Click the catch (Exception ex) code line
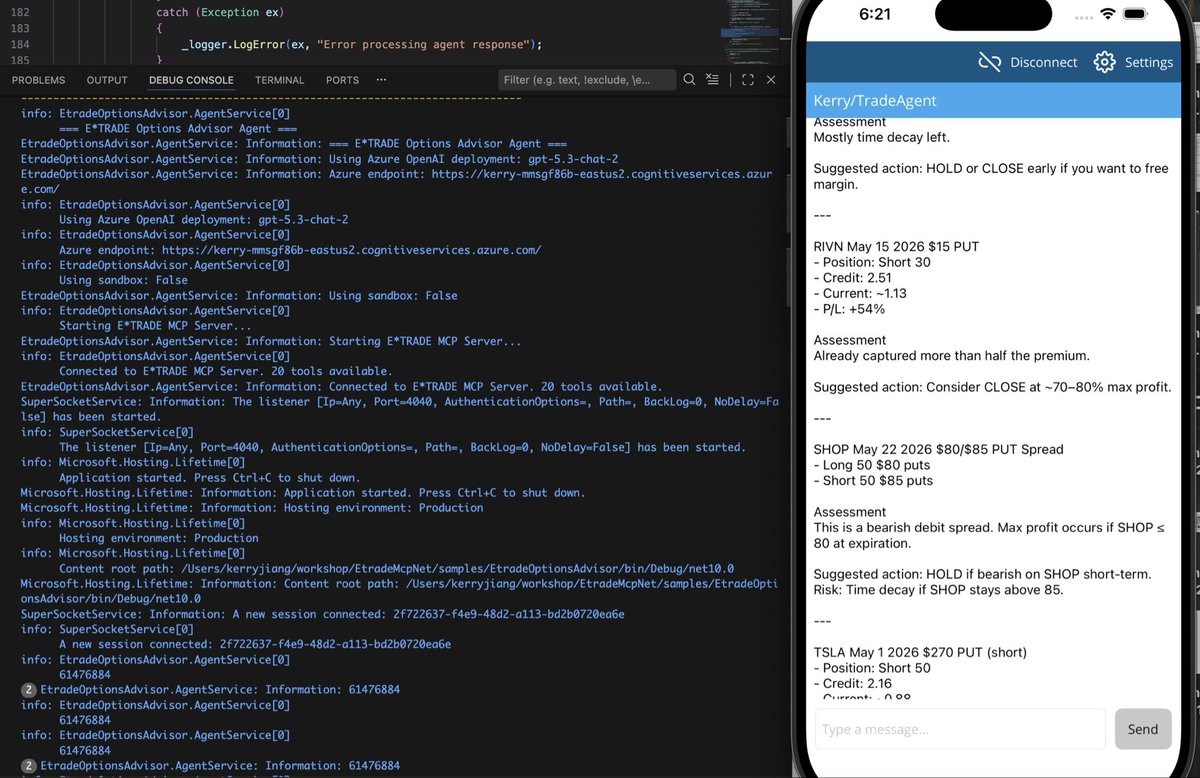The height and width of the screenshot is (778, 1200). pyautogui.click(x=220, y=12)
